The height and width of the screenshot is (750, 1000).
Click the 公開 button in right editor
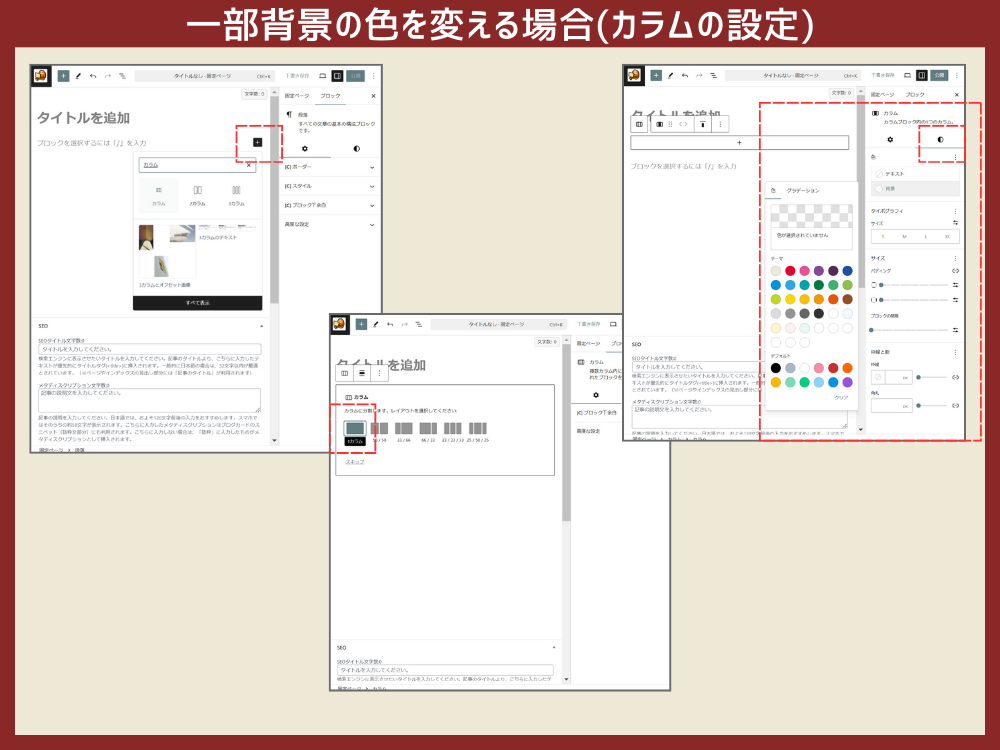(939, 75)
